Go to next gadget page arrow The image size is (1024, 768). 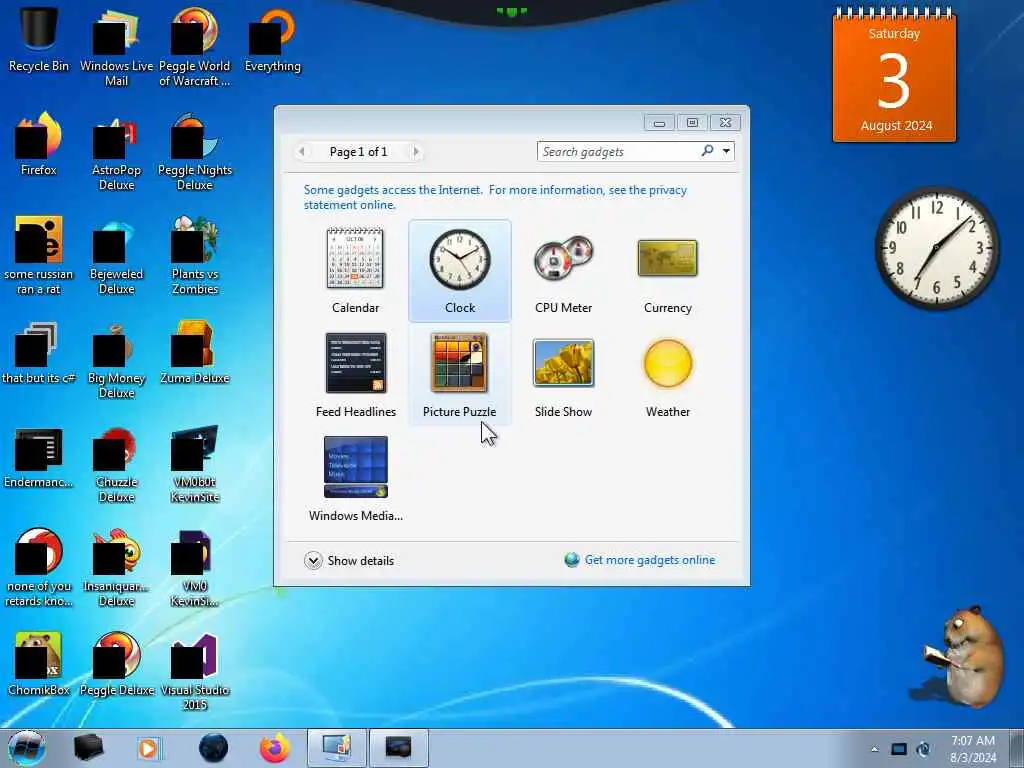tap(416, 152)
